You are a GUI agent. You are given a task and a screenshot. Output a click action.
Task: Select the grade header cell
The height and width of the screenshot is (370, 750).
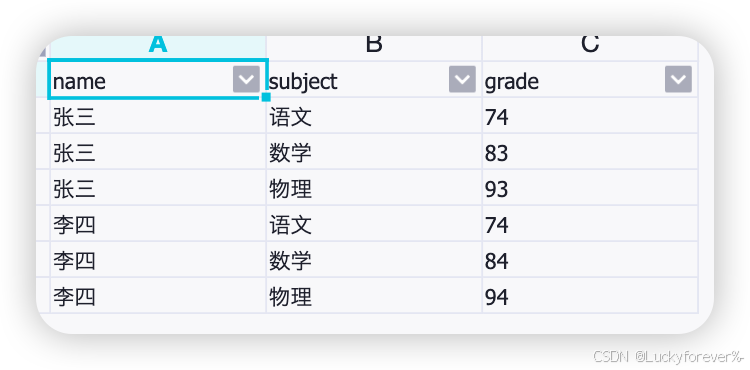590,79
